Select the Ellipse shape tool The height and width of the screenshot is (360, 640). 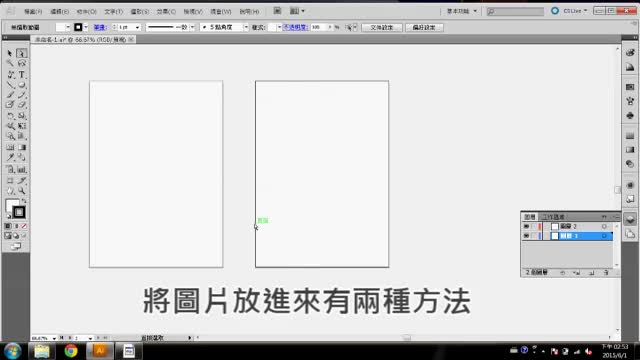point(22,85)
